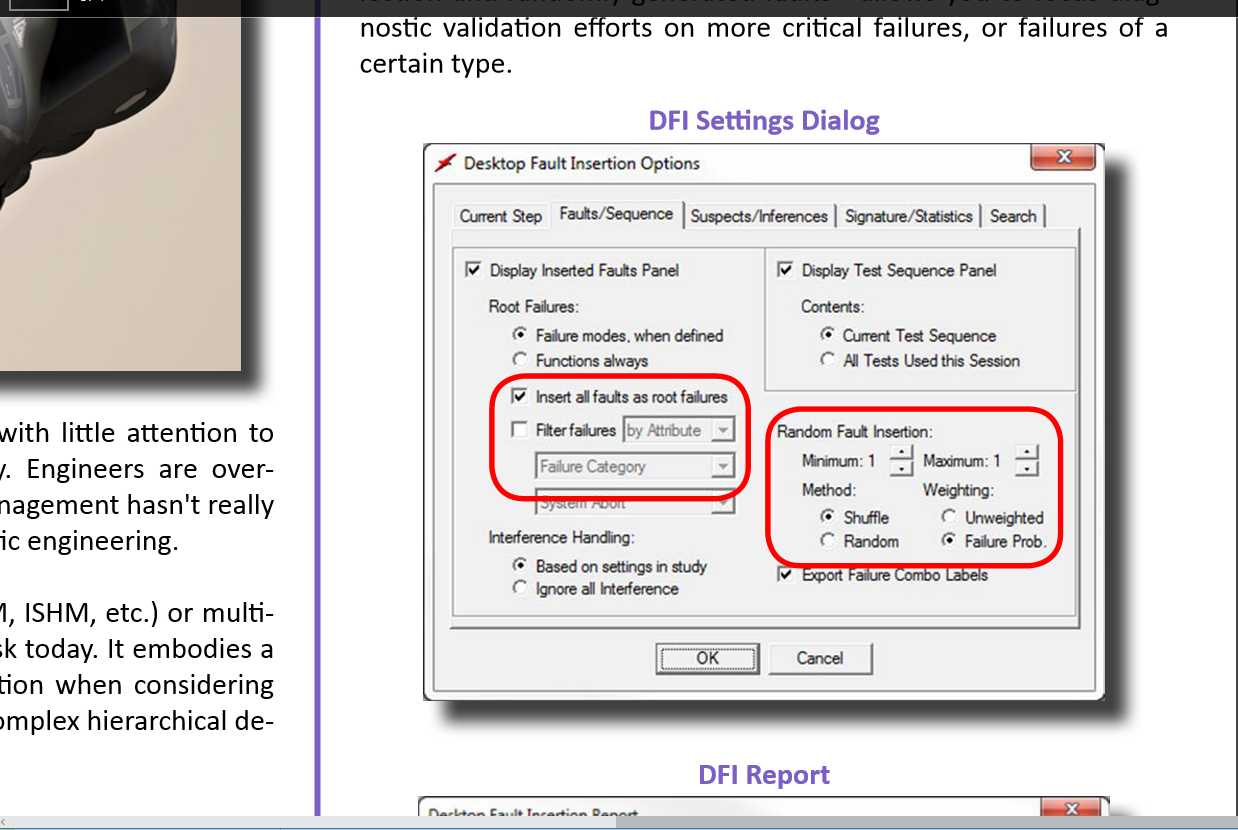Click the Weighting label

[958, 490]
